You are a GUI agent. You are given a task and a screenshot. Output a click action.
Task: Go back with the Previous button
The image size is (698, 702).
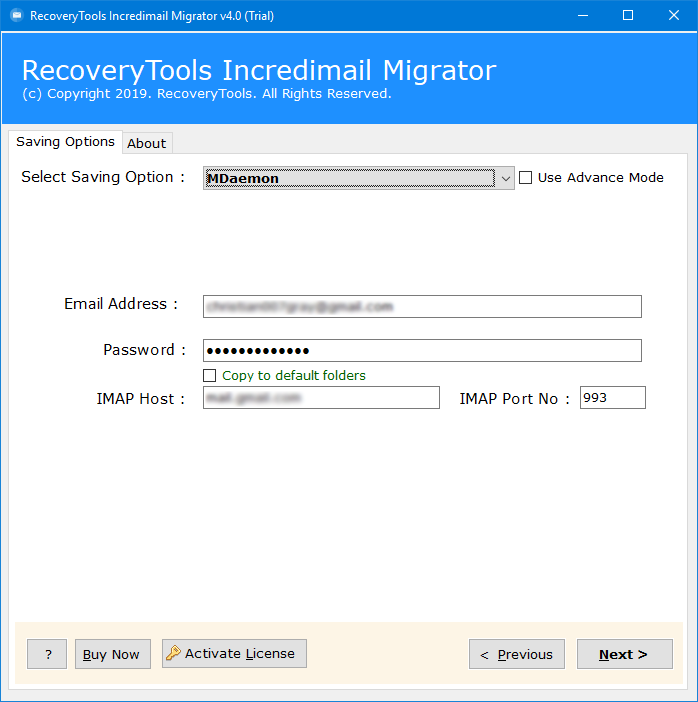pos(516,654)
